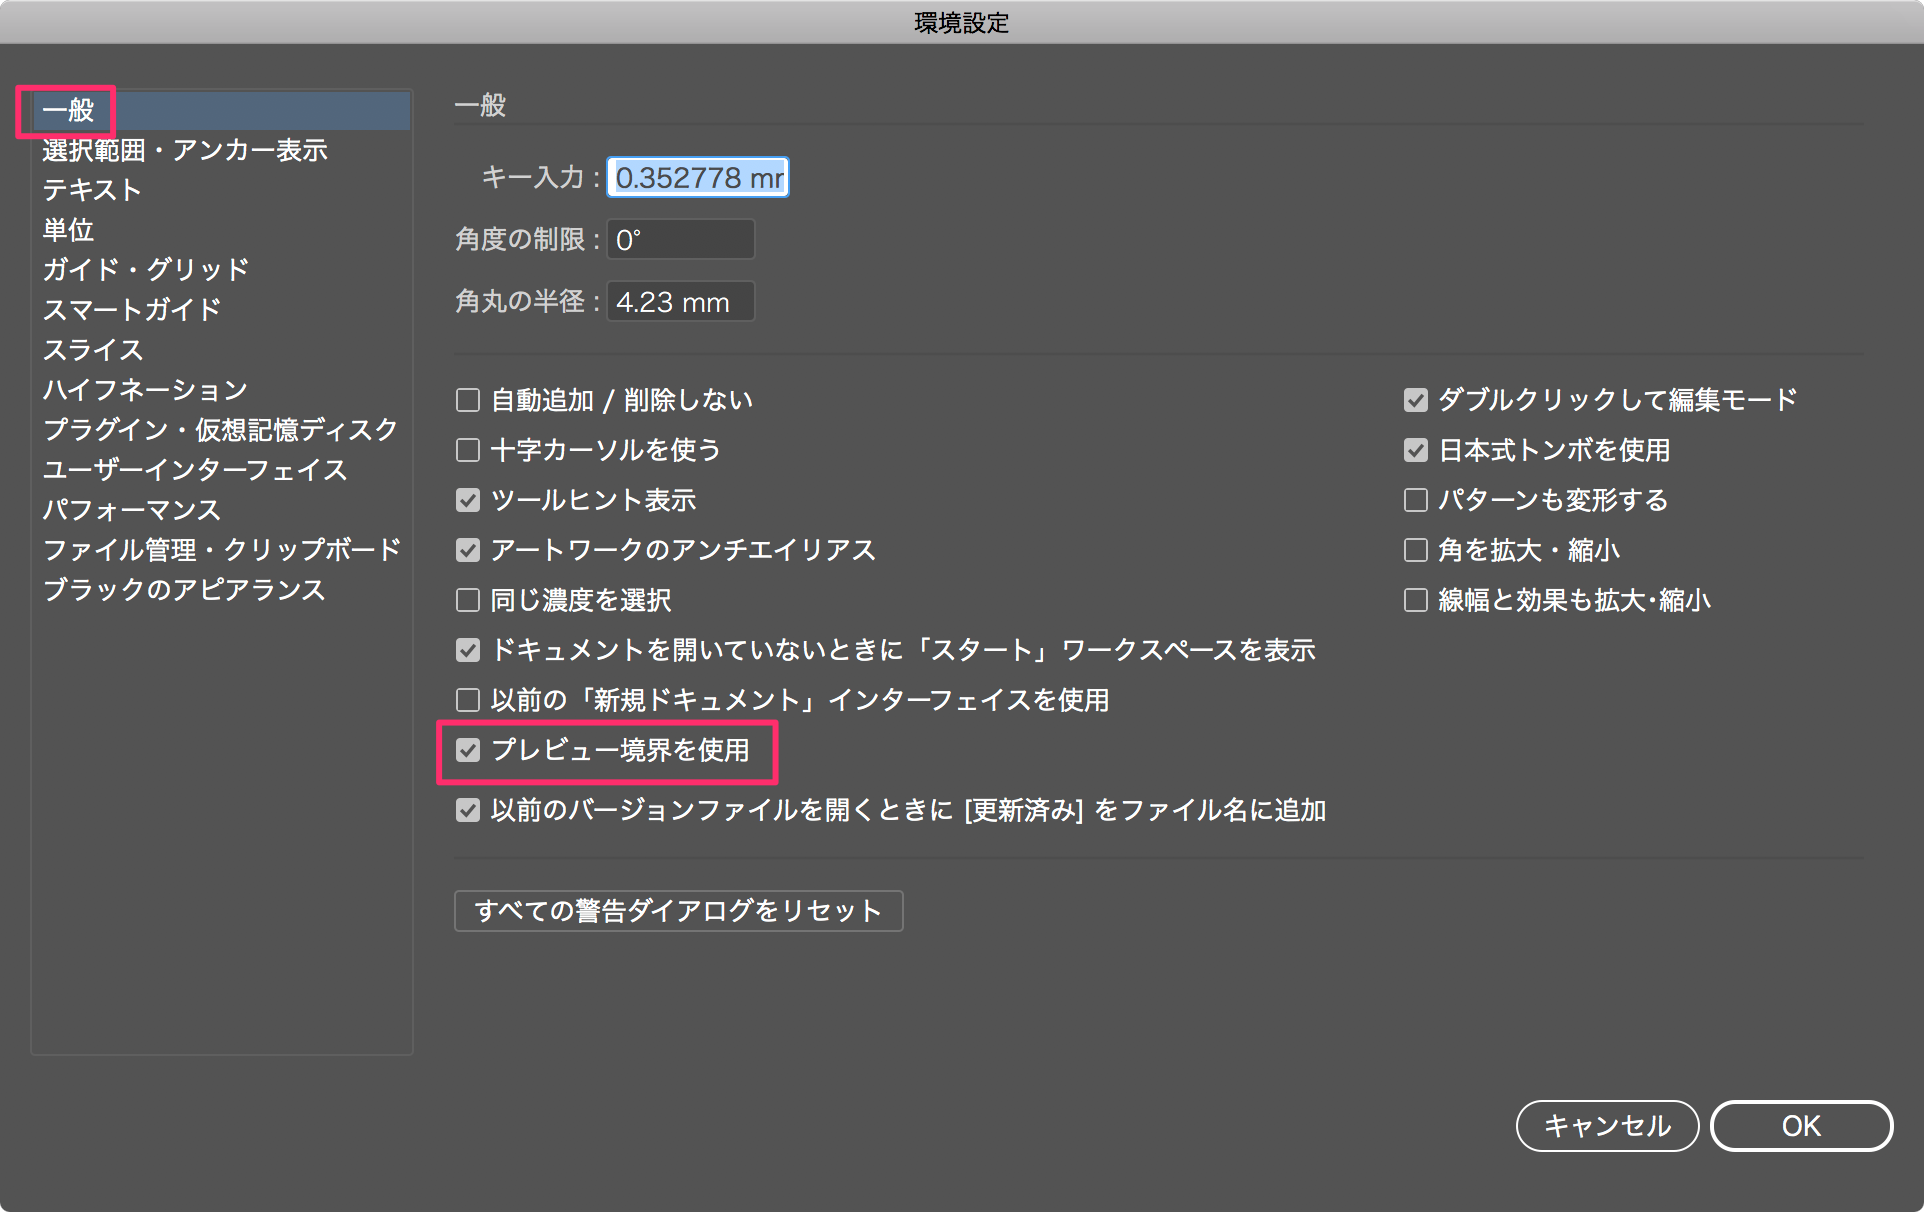
Task: Enable 以前の「新規ドキュメント」インターフェイス checkbox
Action: pyautogui.click(x=468, y=700)
